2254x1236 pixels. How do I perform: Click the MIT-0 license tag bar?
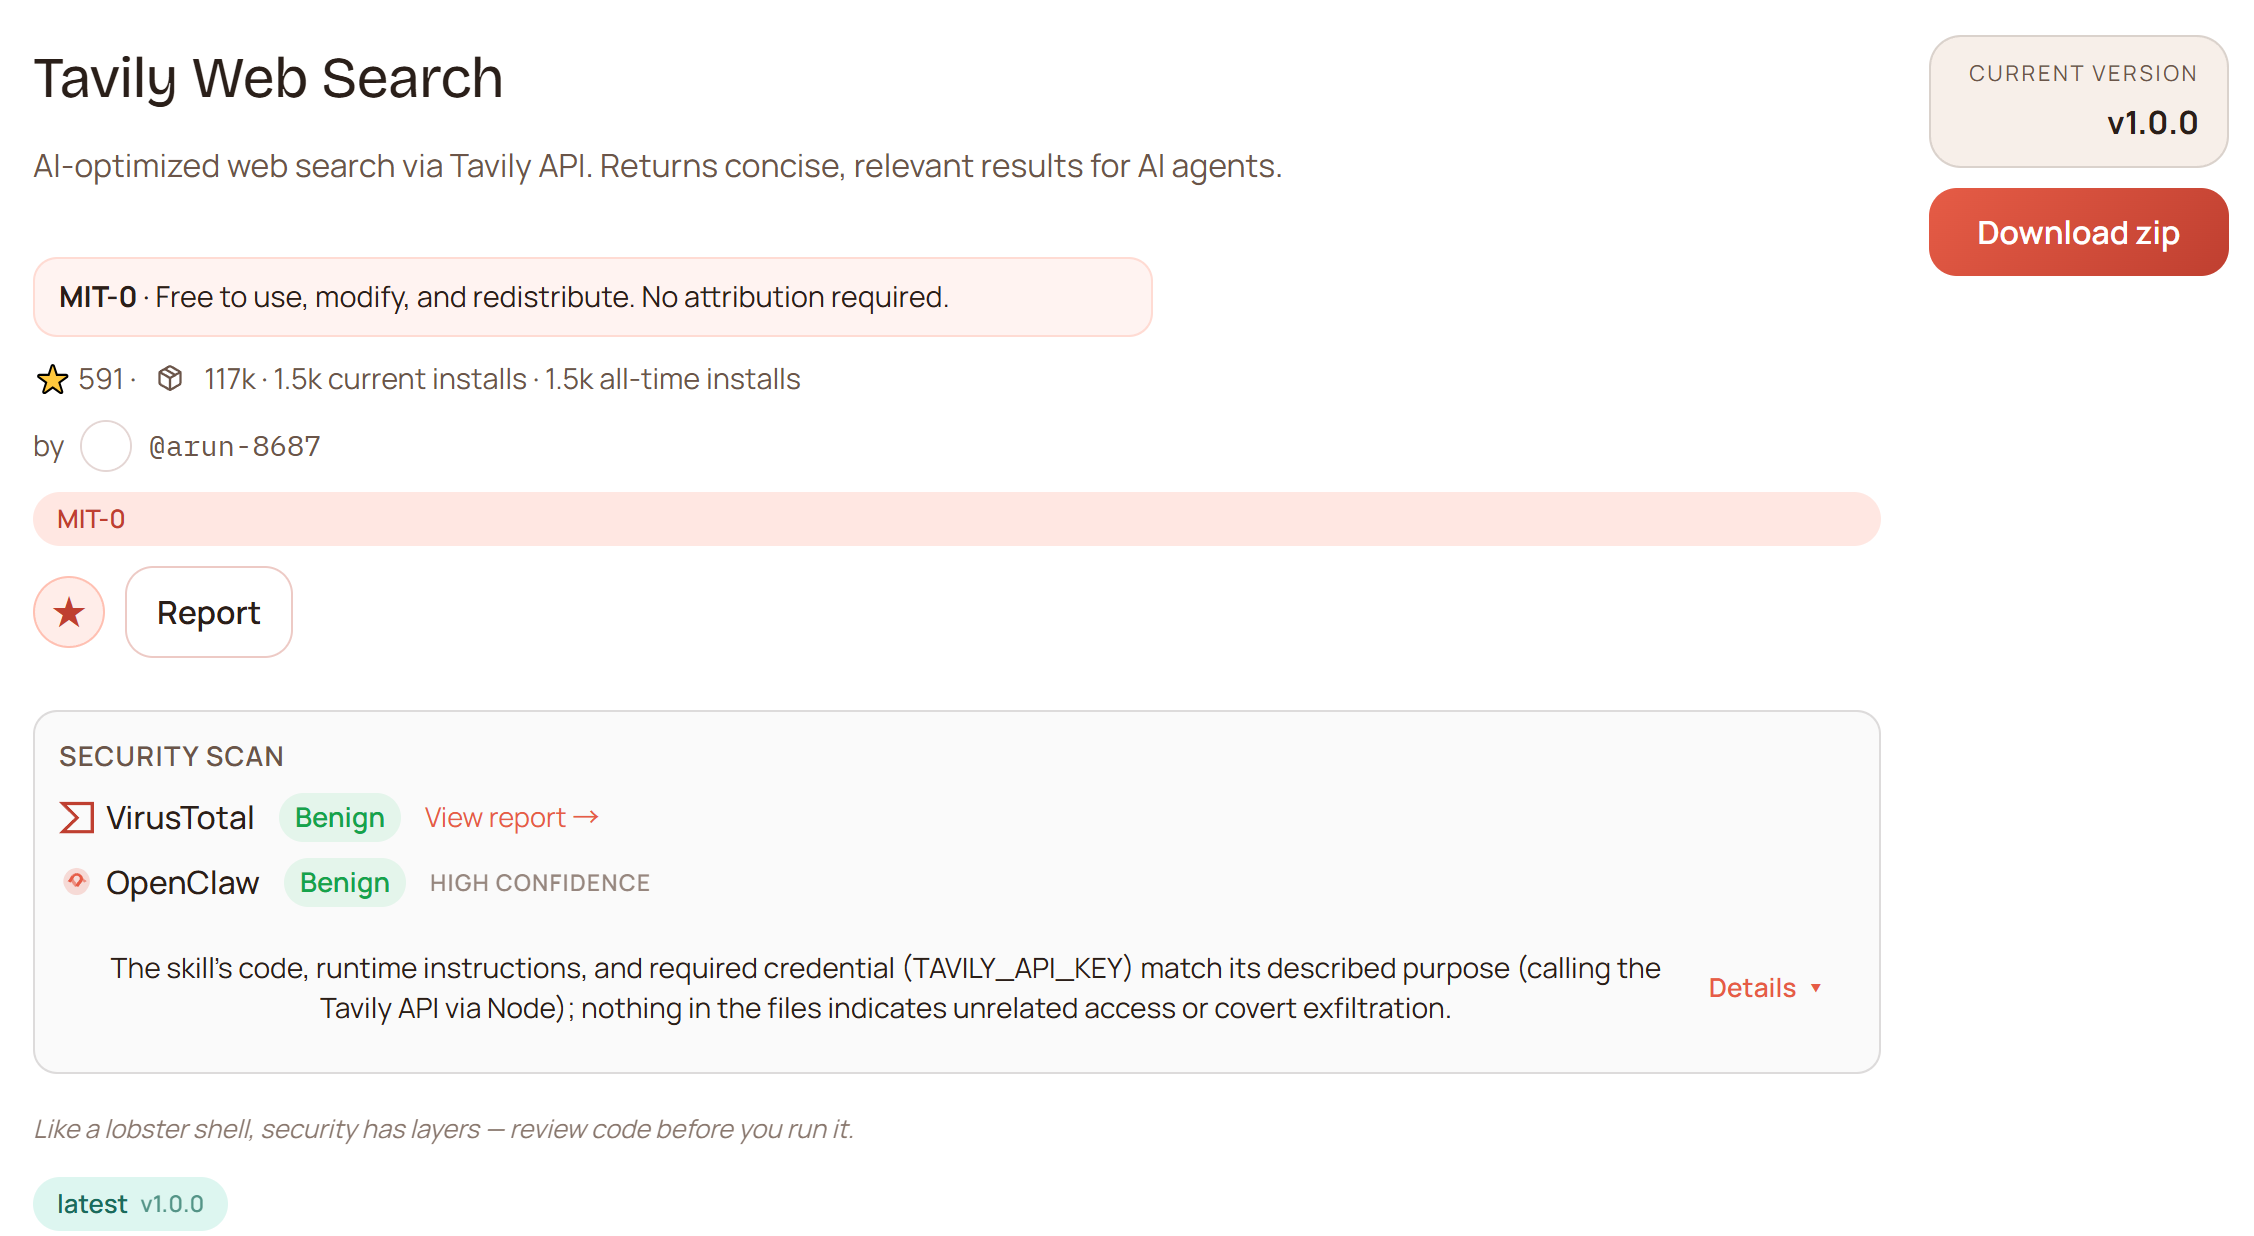tap(956, 519)
